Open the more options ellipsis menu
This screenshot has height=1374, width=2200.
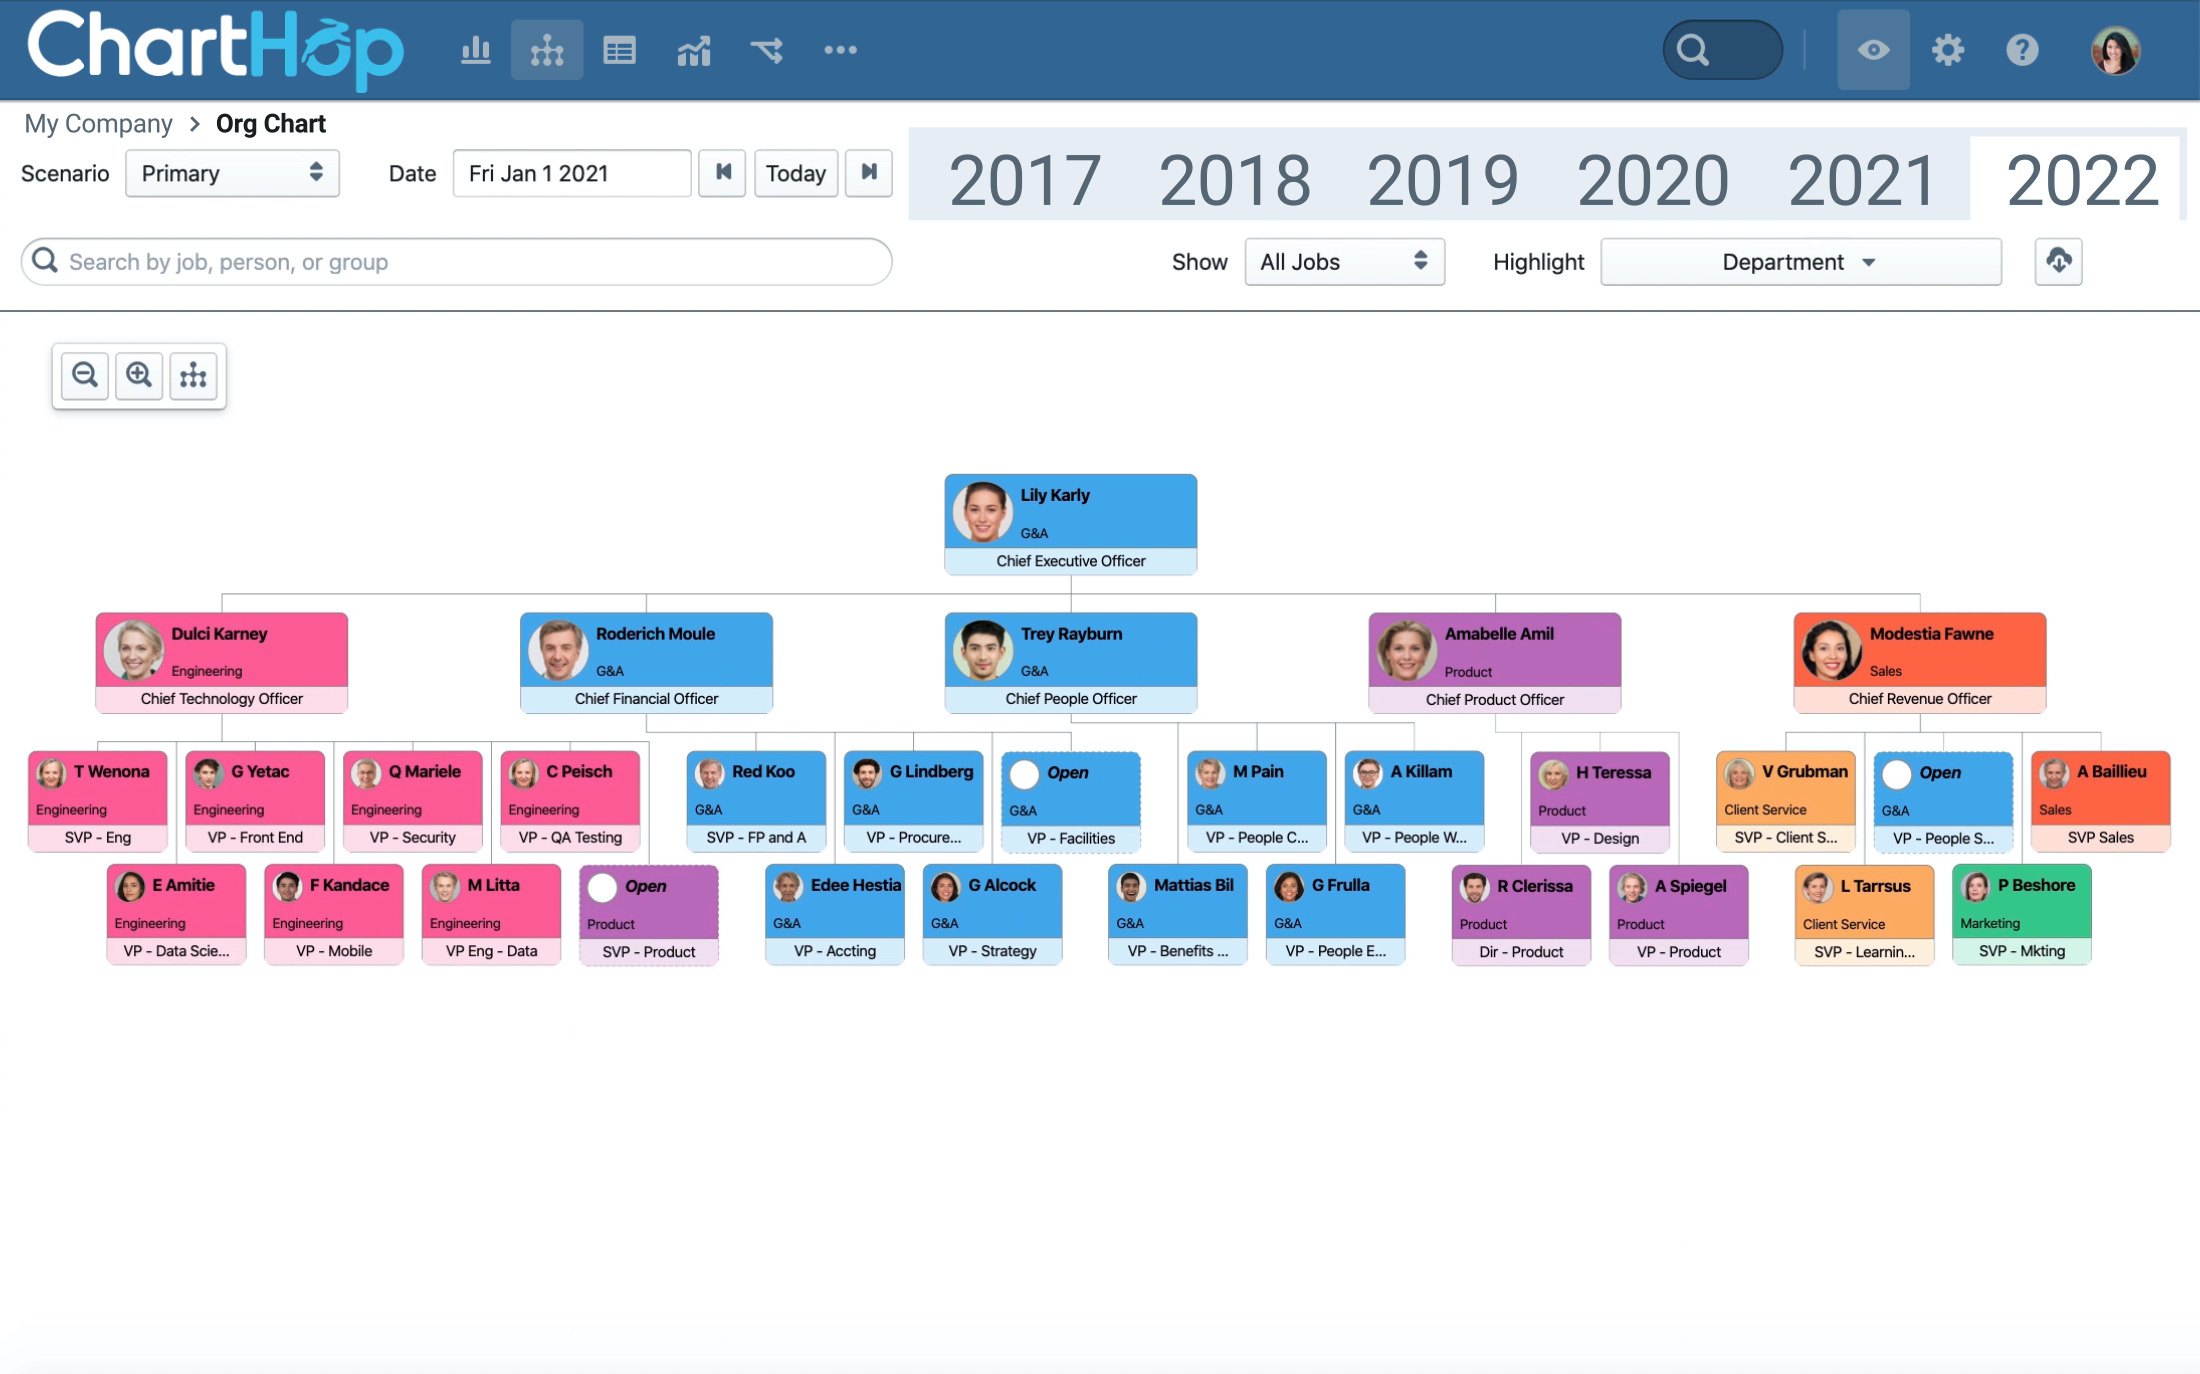pyautogui.click(x=840, y=50)
